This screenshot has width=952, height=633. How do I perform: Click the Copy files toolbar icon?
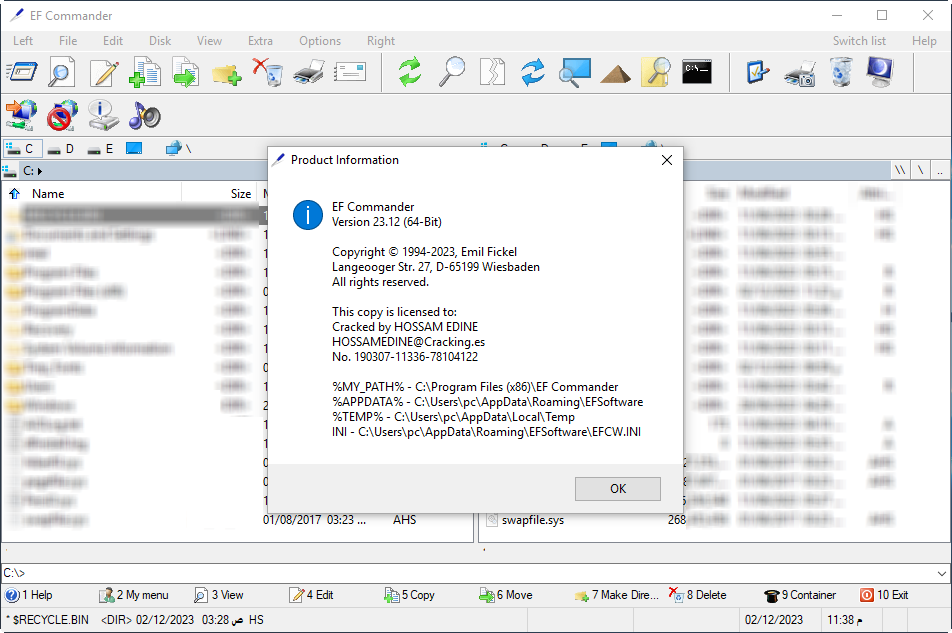[144, 72]
